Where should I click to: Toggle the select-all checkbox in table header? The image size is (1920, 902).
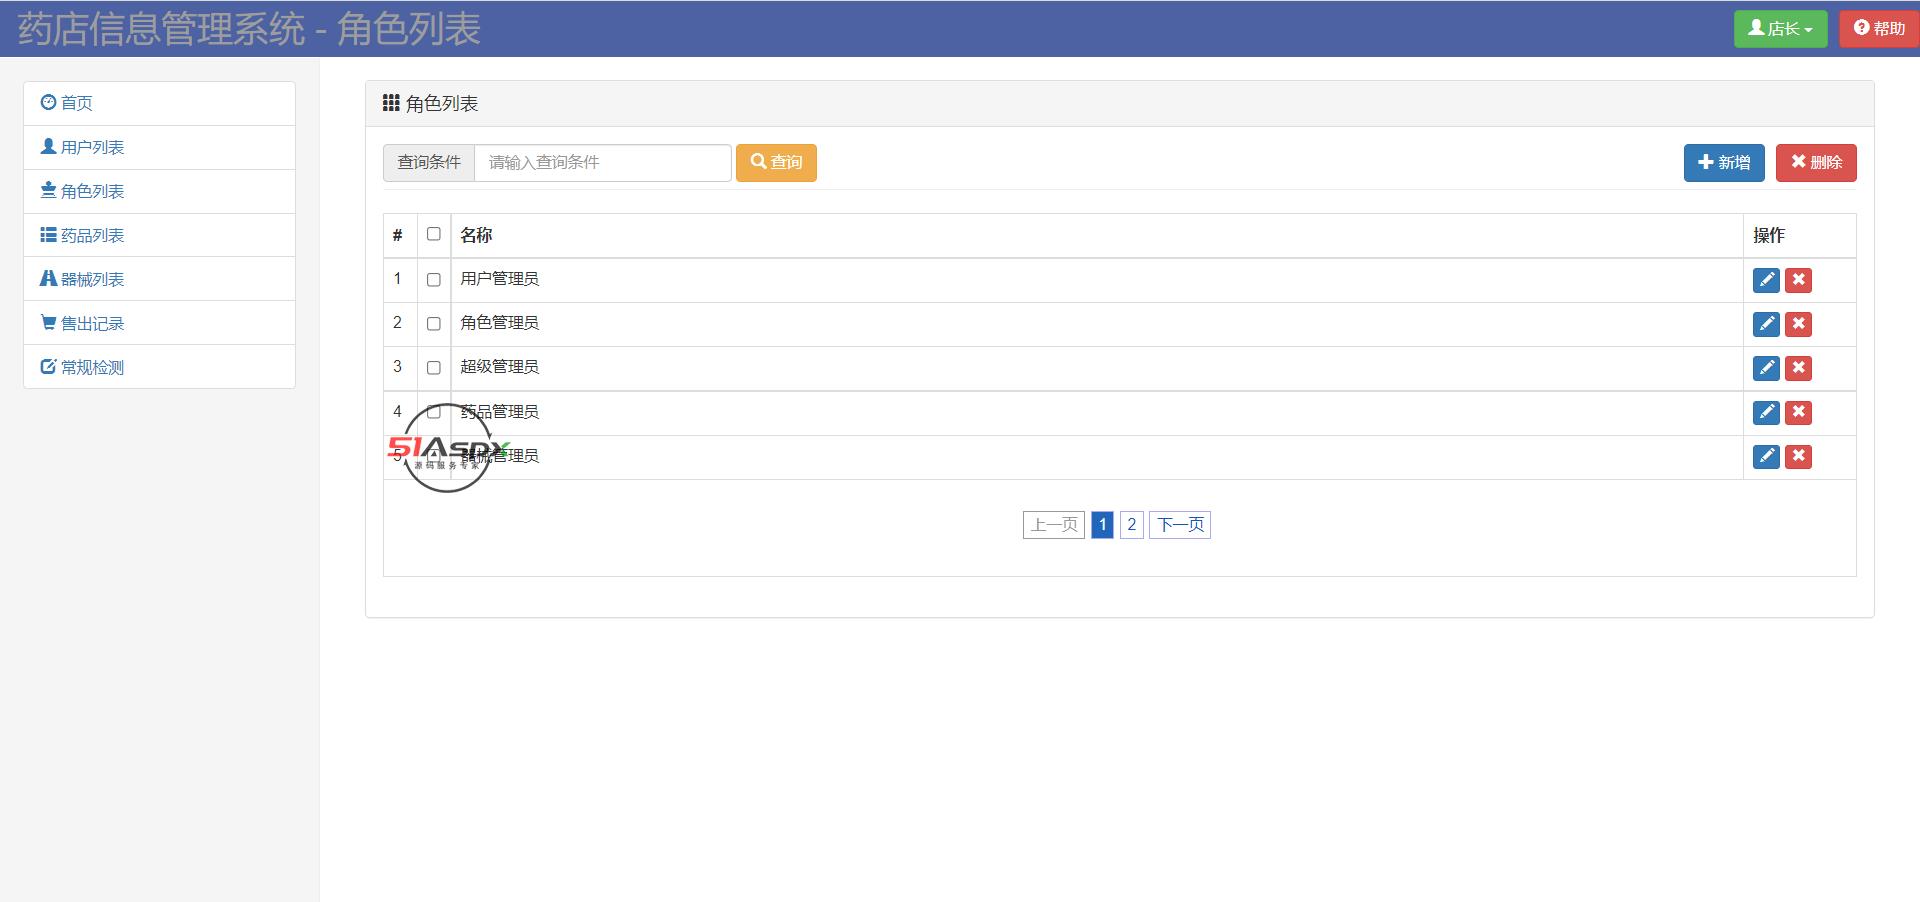pyautogui.click(x=433, y=234)
